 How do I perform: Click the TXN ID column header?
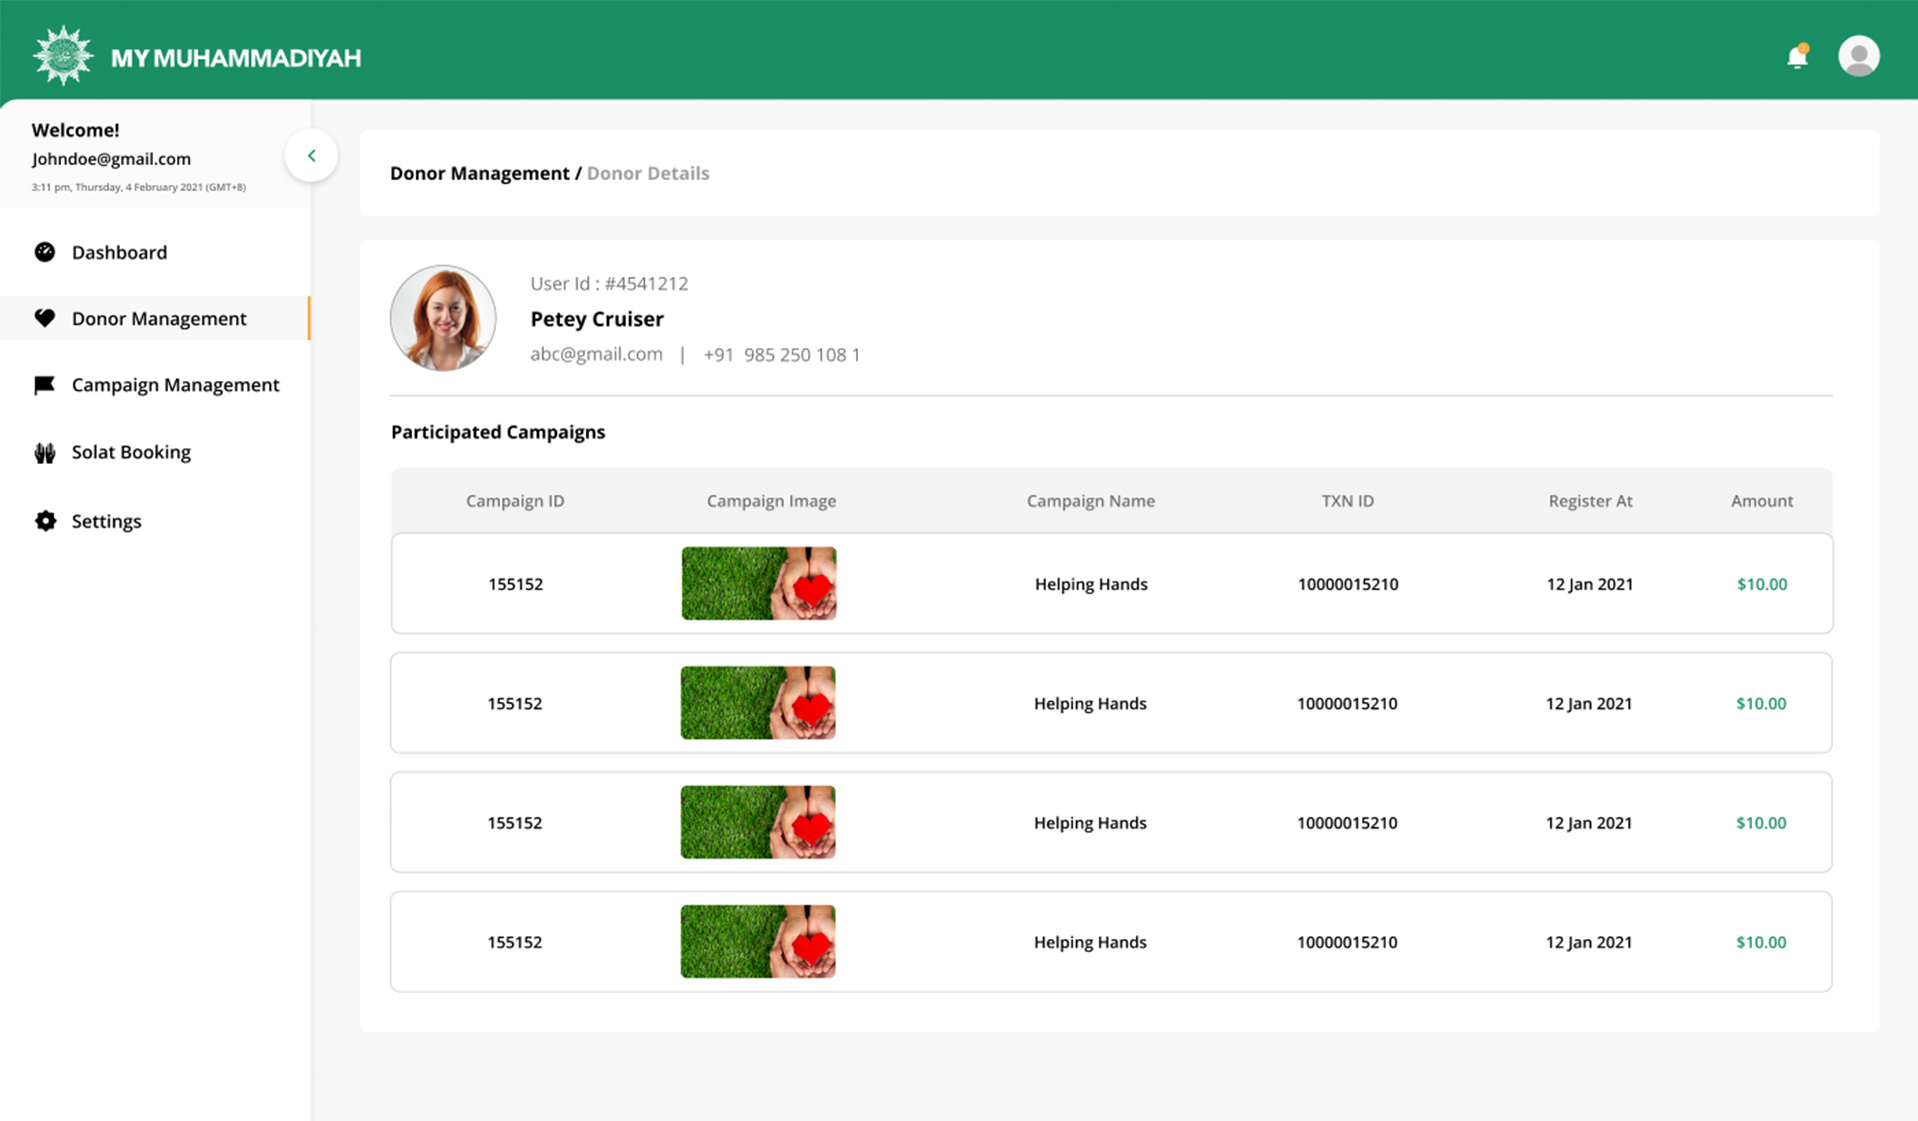pyautogui.click(x=1347, y=501)
